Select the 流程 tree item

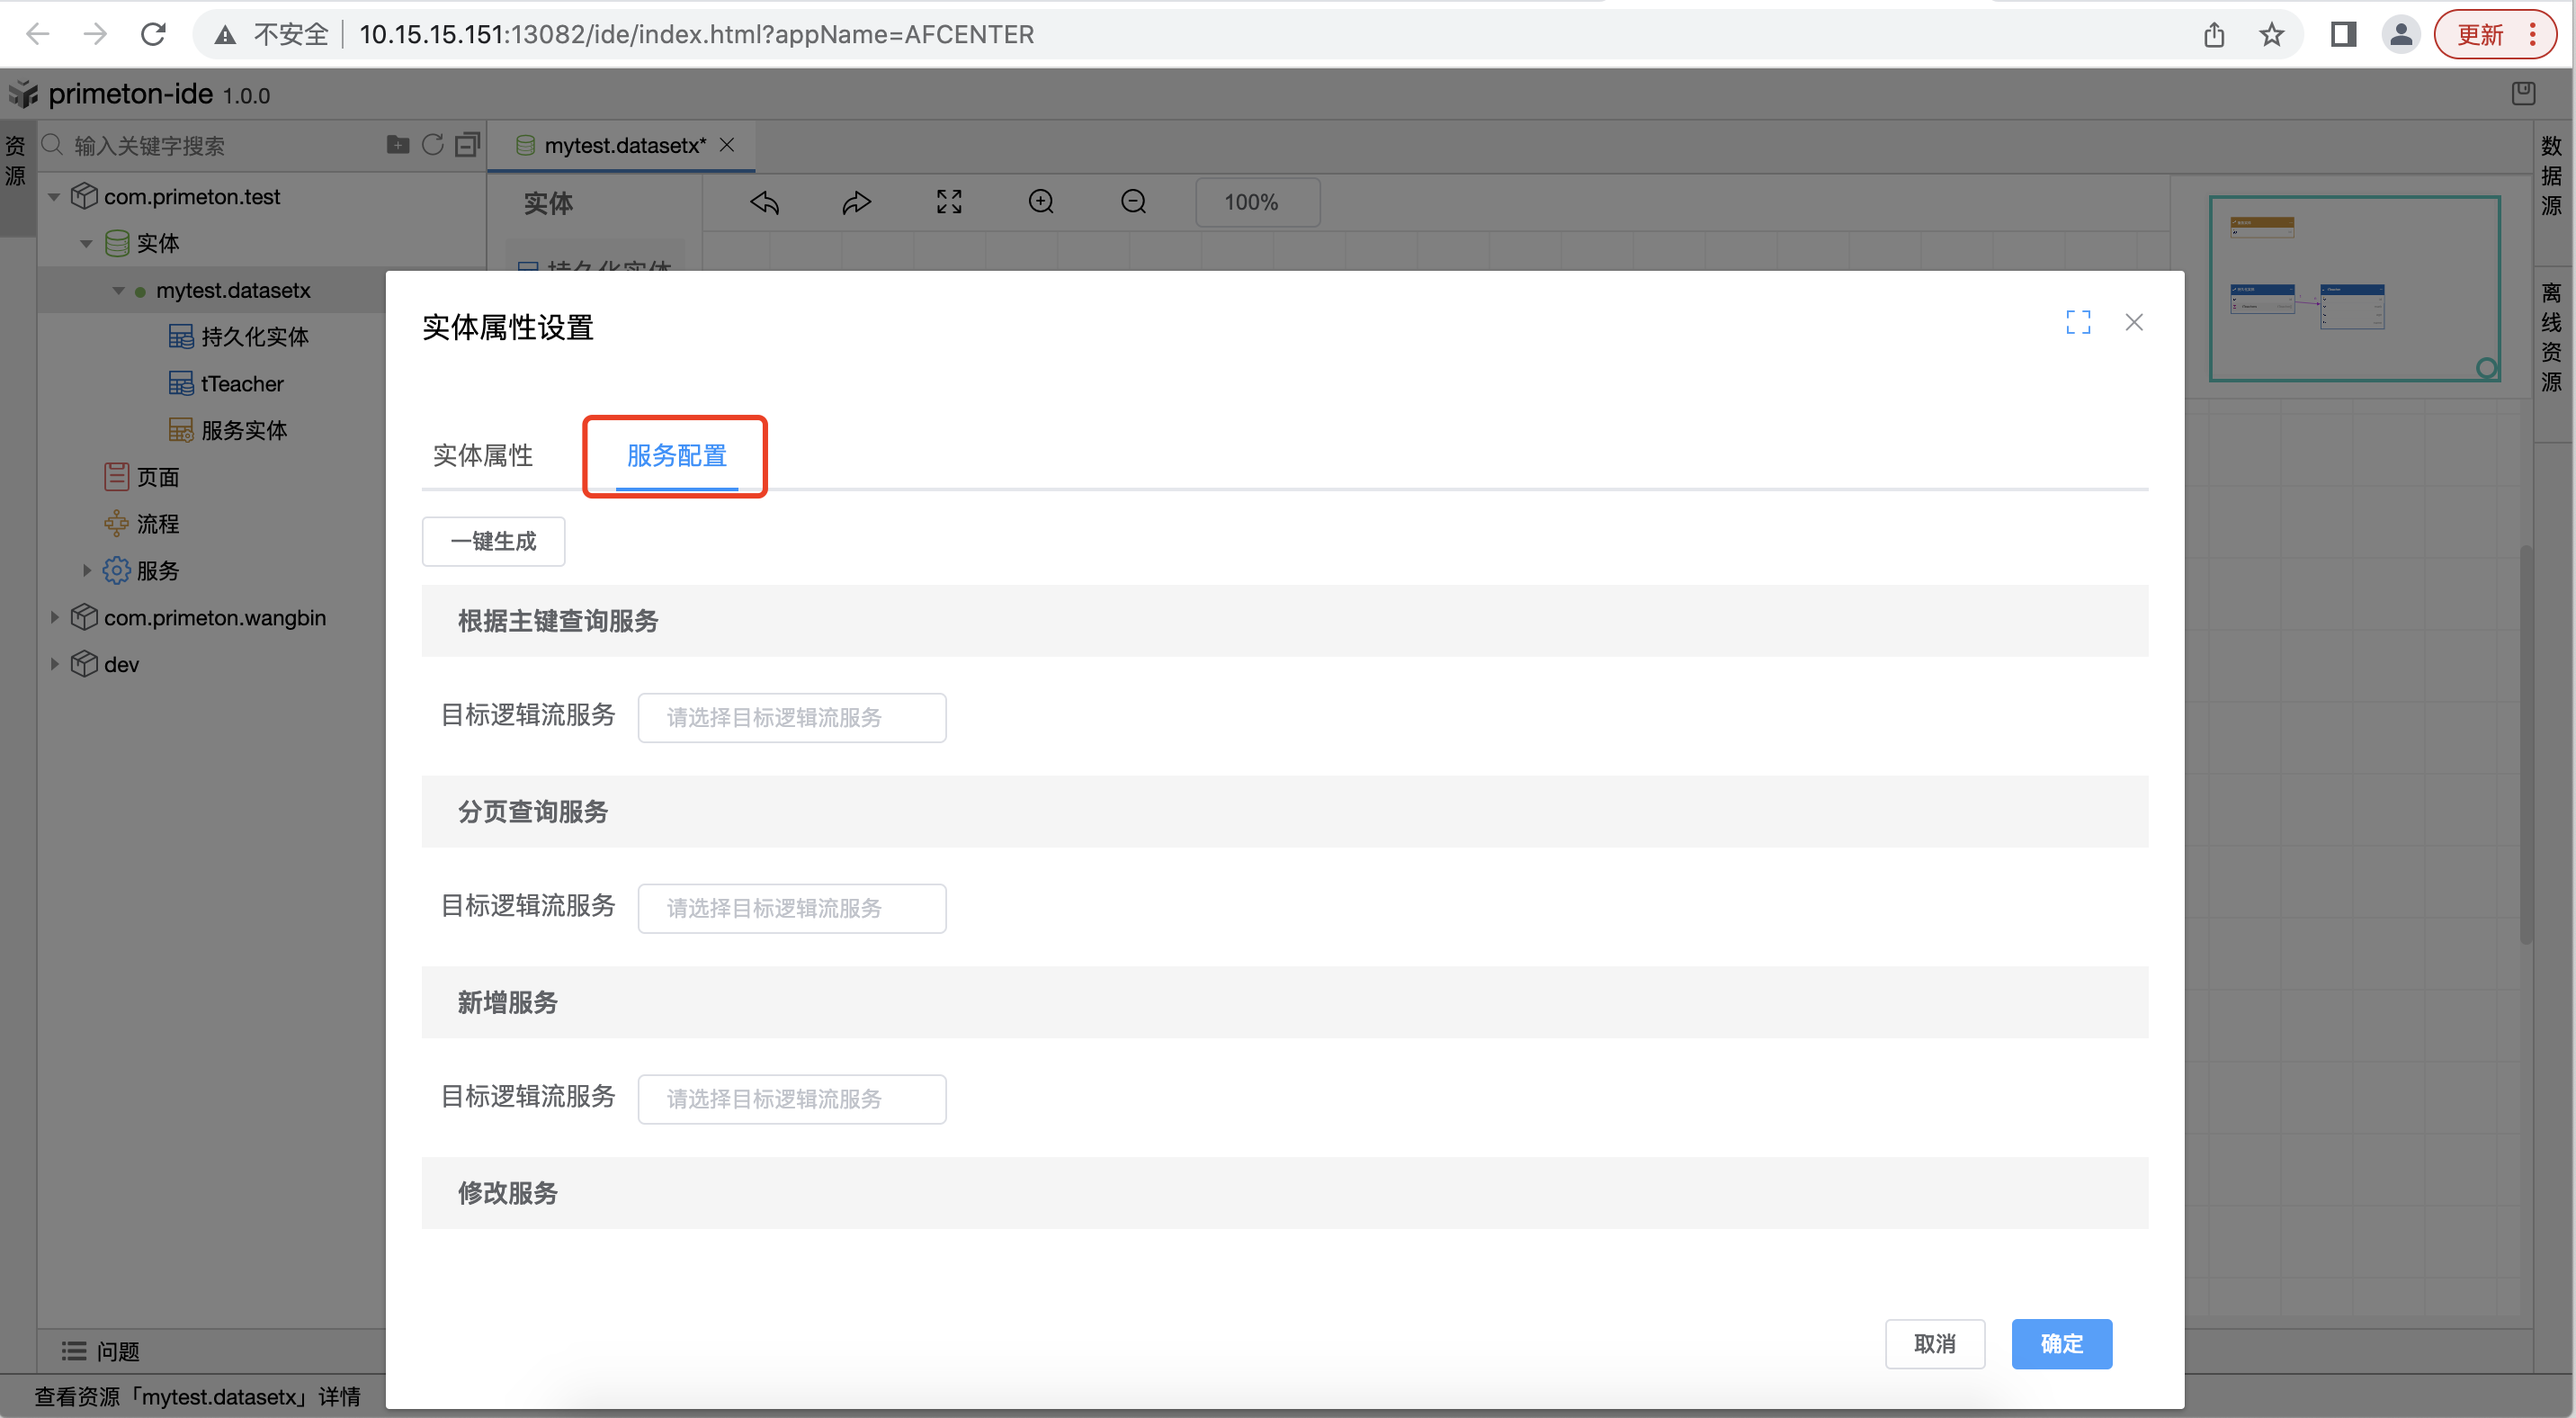(x=157, y=524)
